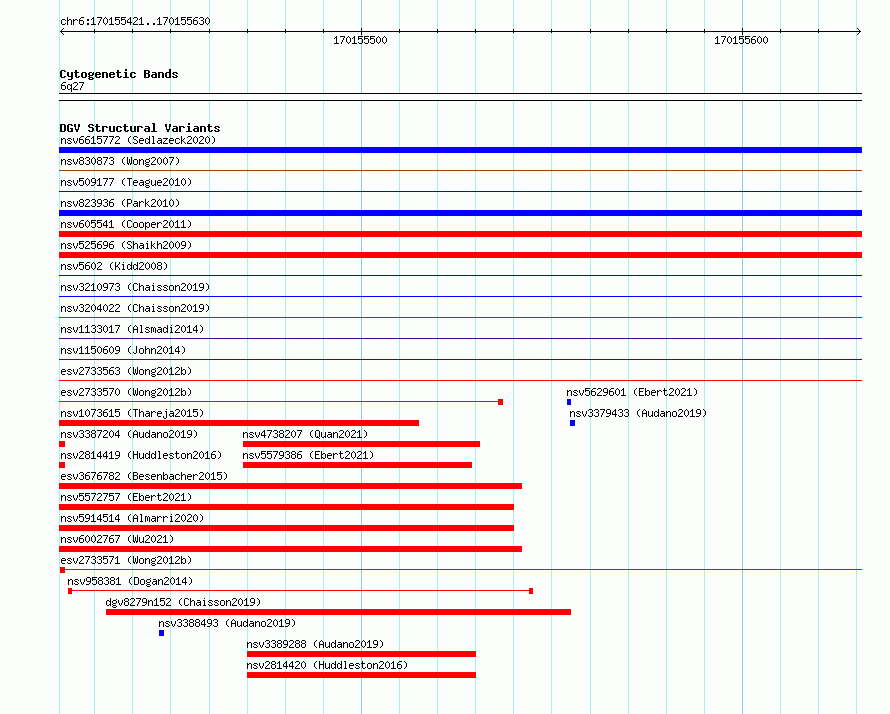Click red bar under nsv6002767
Screen dimensions: 890x714
tap(290, 549)
